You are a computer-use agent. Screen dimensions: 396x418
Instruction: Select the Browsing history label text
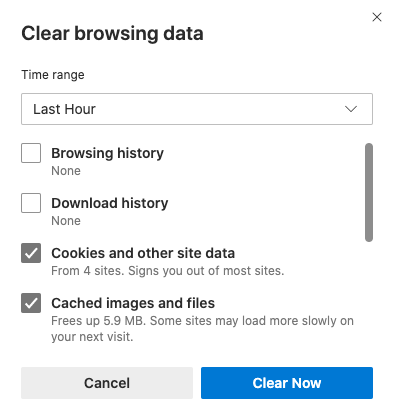(x=107, y=153)
